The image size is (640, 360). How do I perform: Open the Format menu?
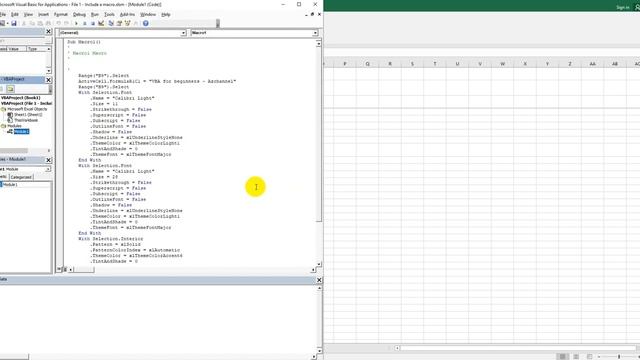point(61,14)
